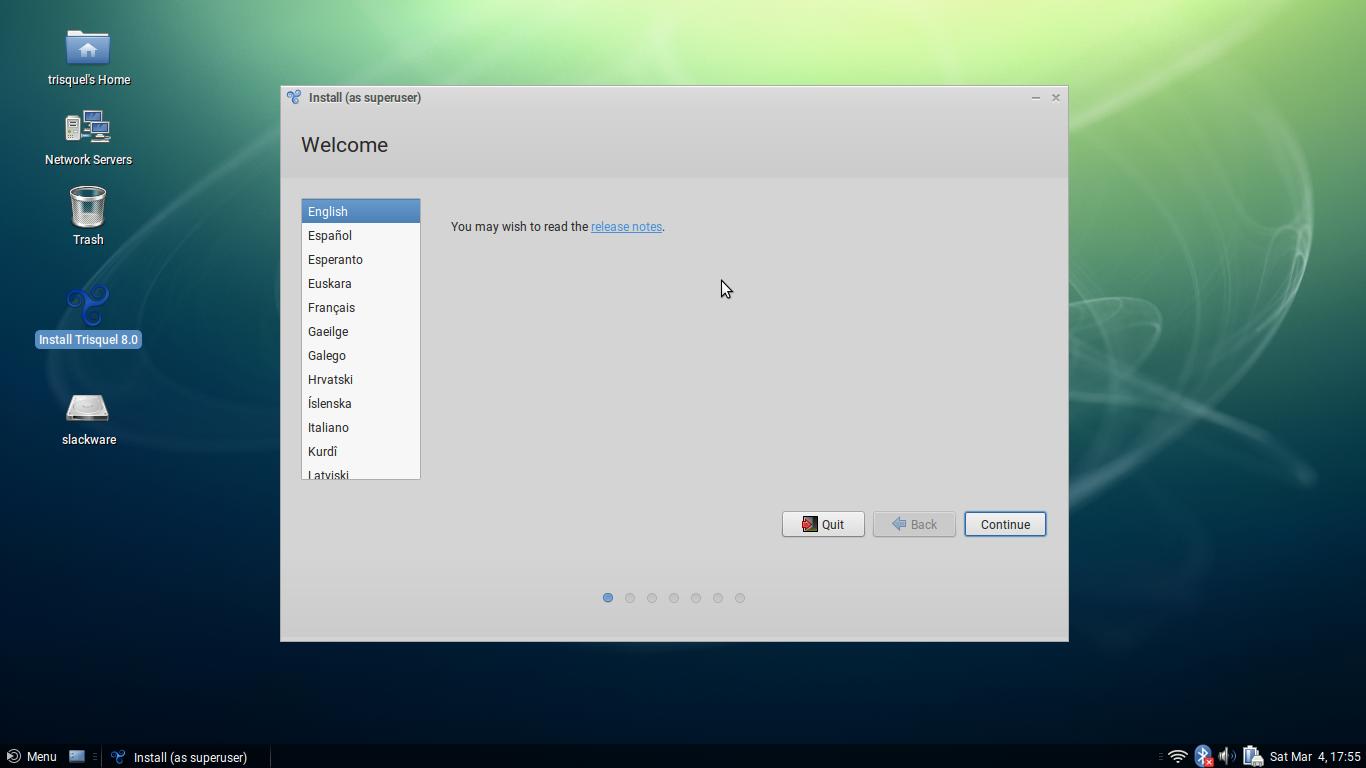
Task: Click the Continue button
Action: (x=1004, y=523)
